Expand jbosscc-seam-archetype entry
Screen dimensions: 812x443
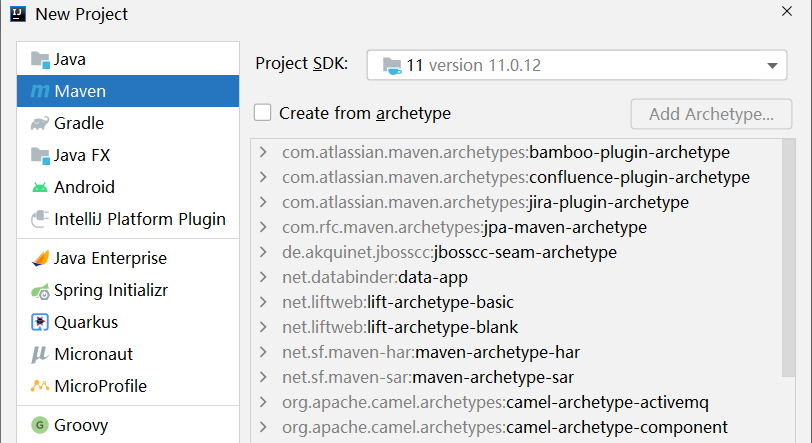point(263,252)
